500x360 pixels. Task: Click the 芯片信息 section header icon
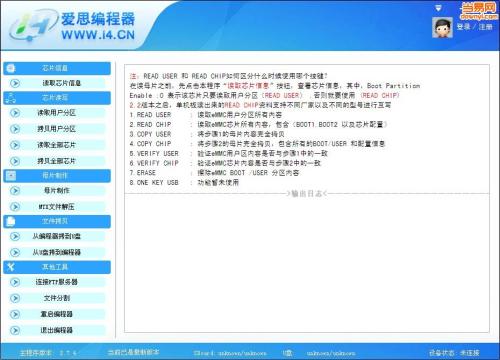coord(11,68)
